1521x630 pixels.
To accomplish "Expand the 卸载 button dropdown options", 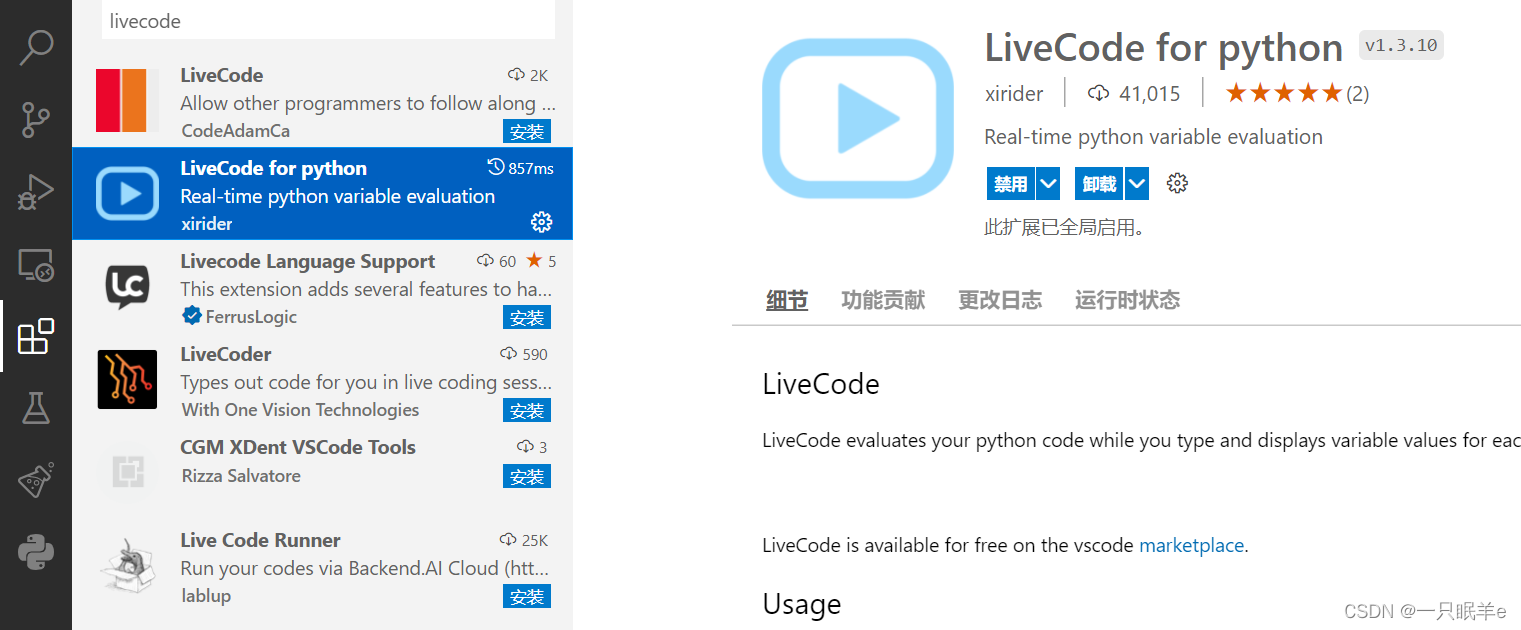I will coord(1136,183).
